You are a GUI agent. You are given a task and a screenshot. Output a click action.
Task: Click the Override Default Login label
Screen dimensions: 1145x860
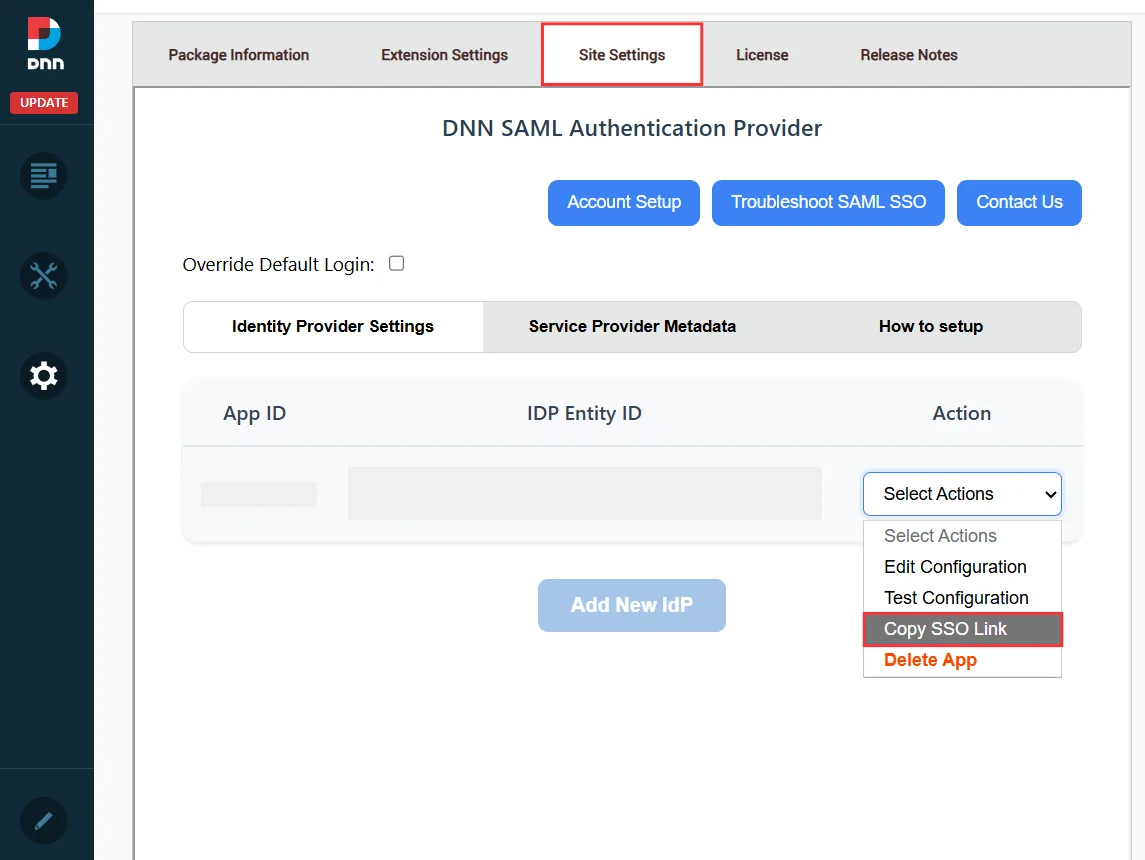click(278, 264)
